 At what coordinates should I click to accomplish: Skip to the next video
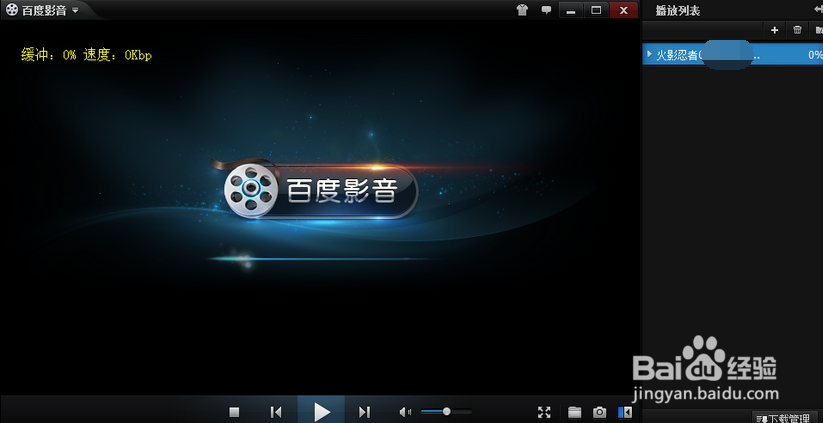(364, 412)
